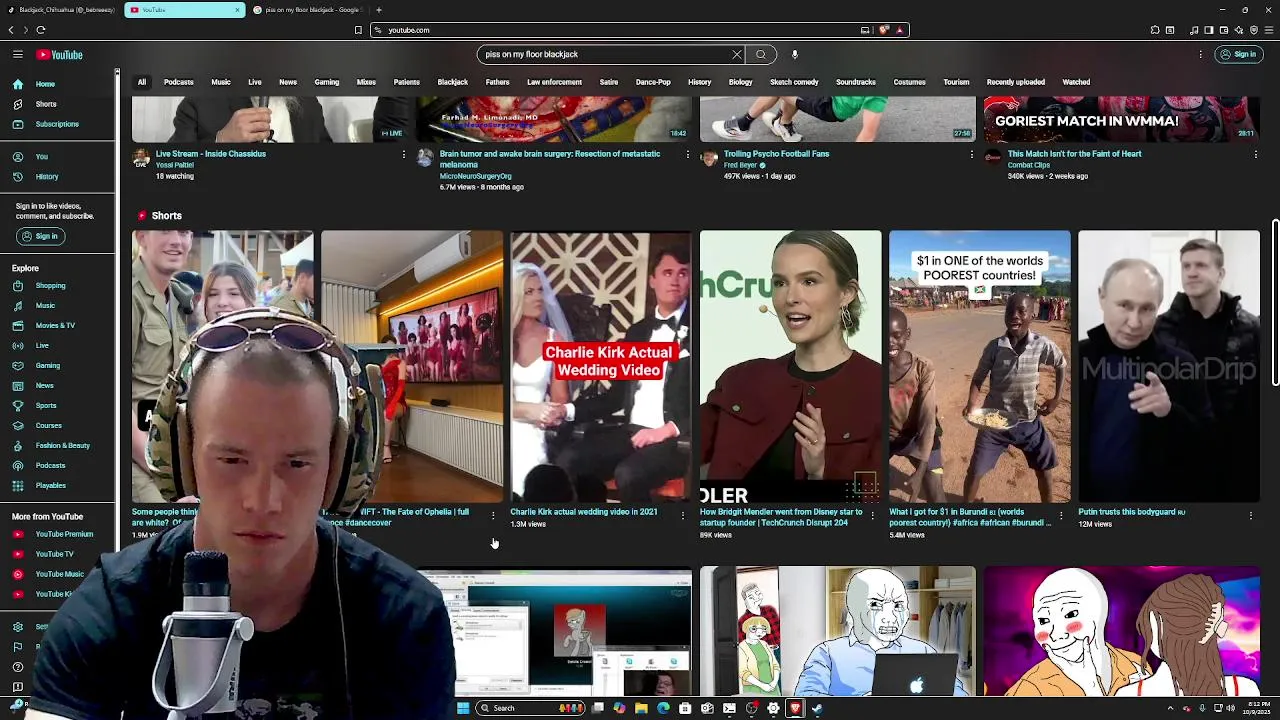
Task: Open Home in the sidebar
Action: click(58, 84)
